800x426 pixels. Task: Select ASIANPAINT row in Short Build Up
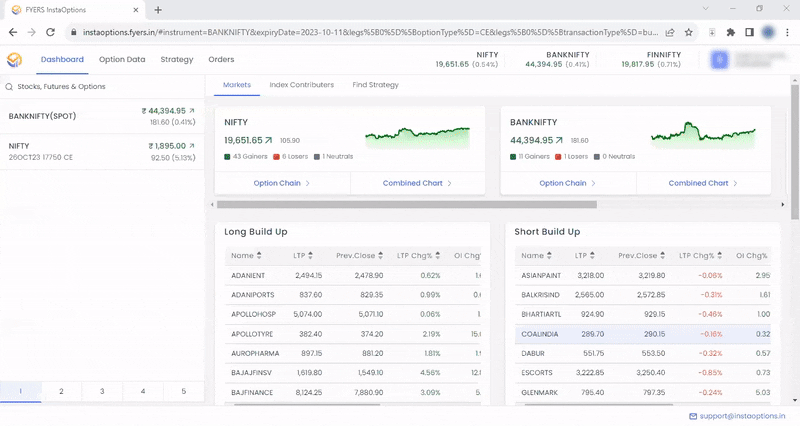[x=643, y=275]
